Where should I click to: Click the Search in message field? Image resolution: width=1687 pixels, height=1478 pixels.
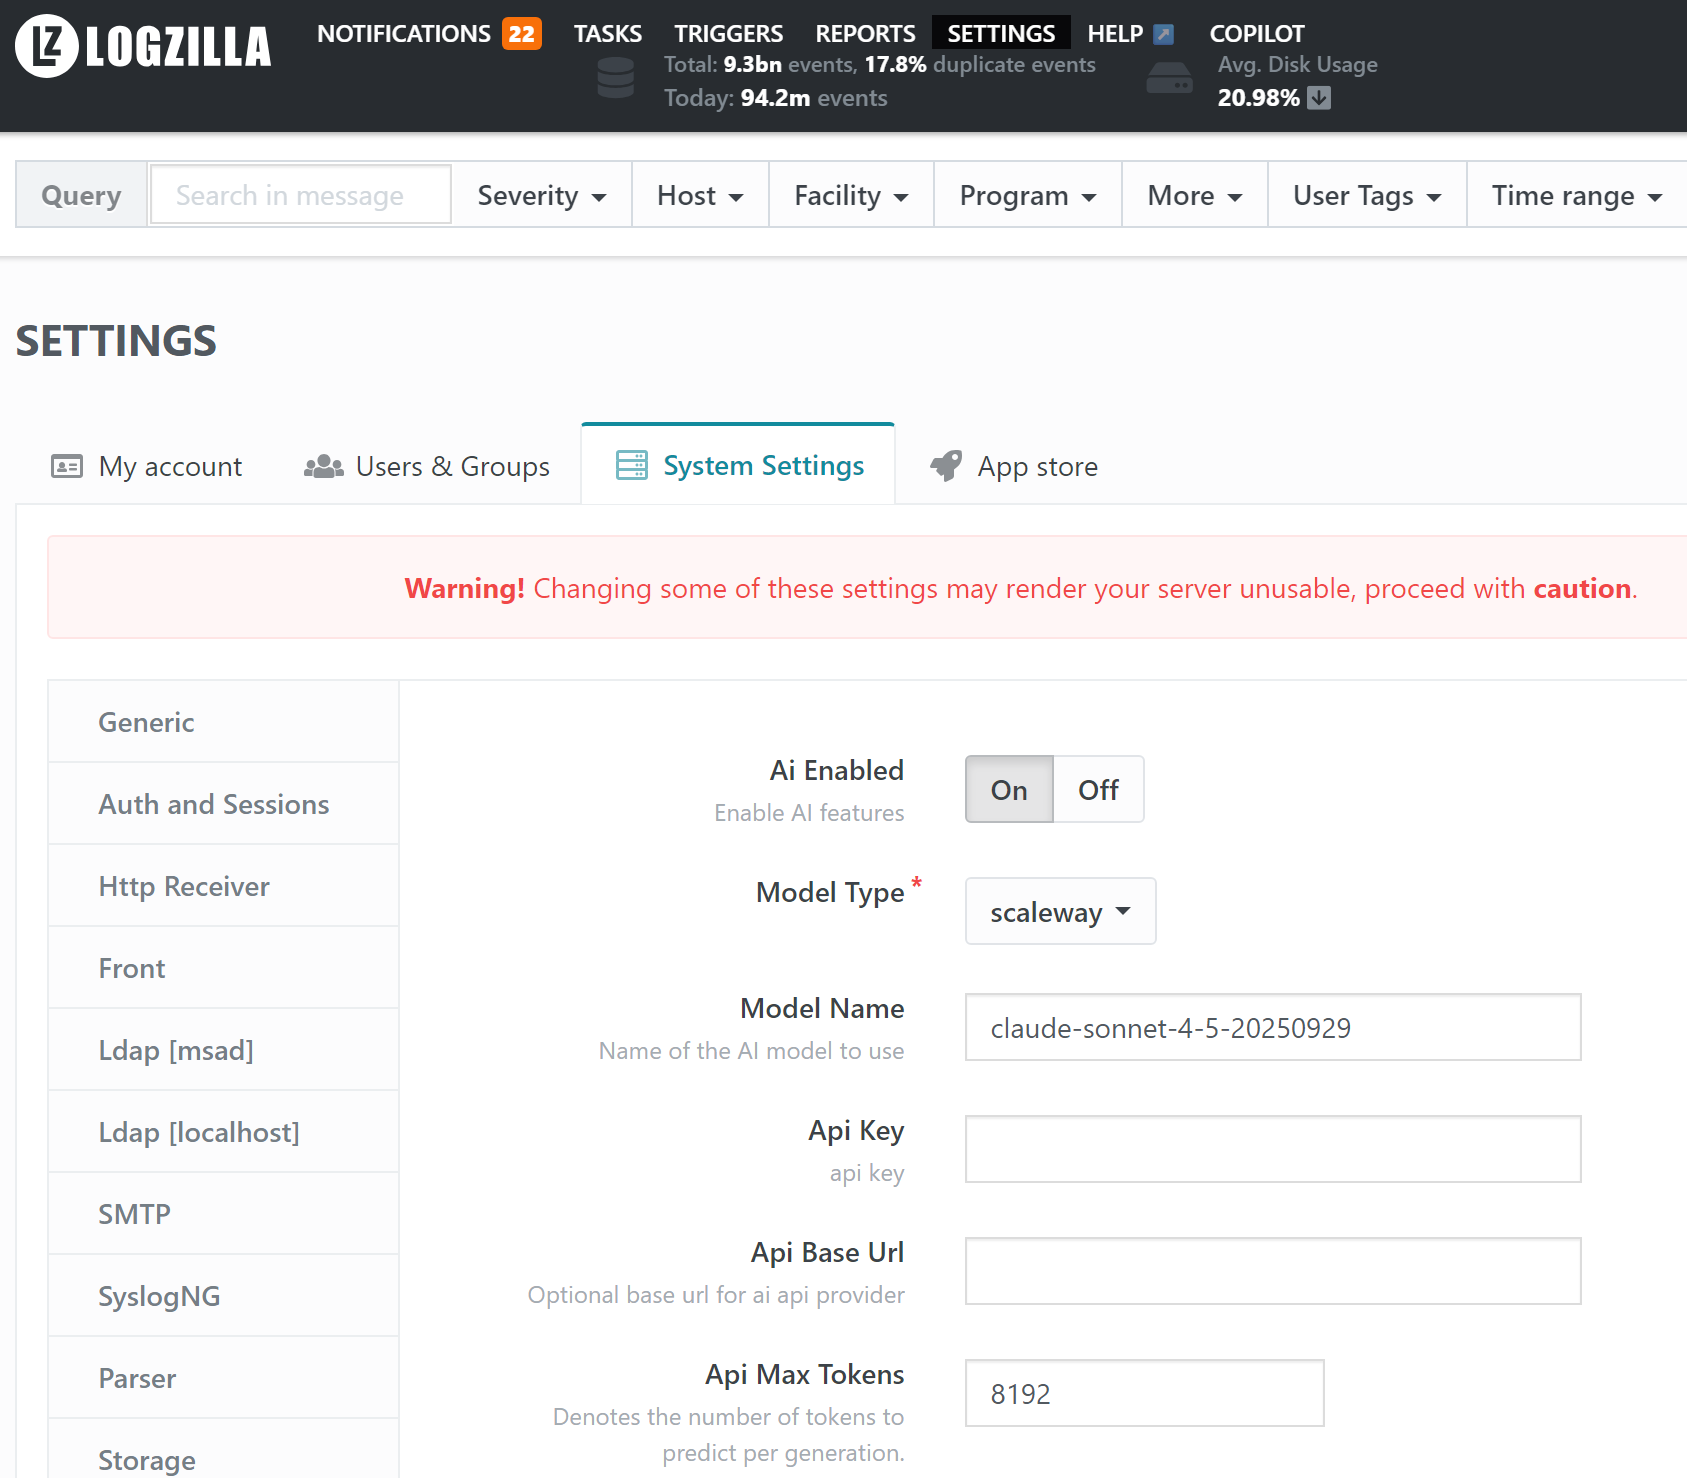[x=299, y=195]
